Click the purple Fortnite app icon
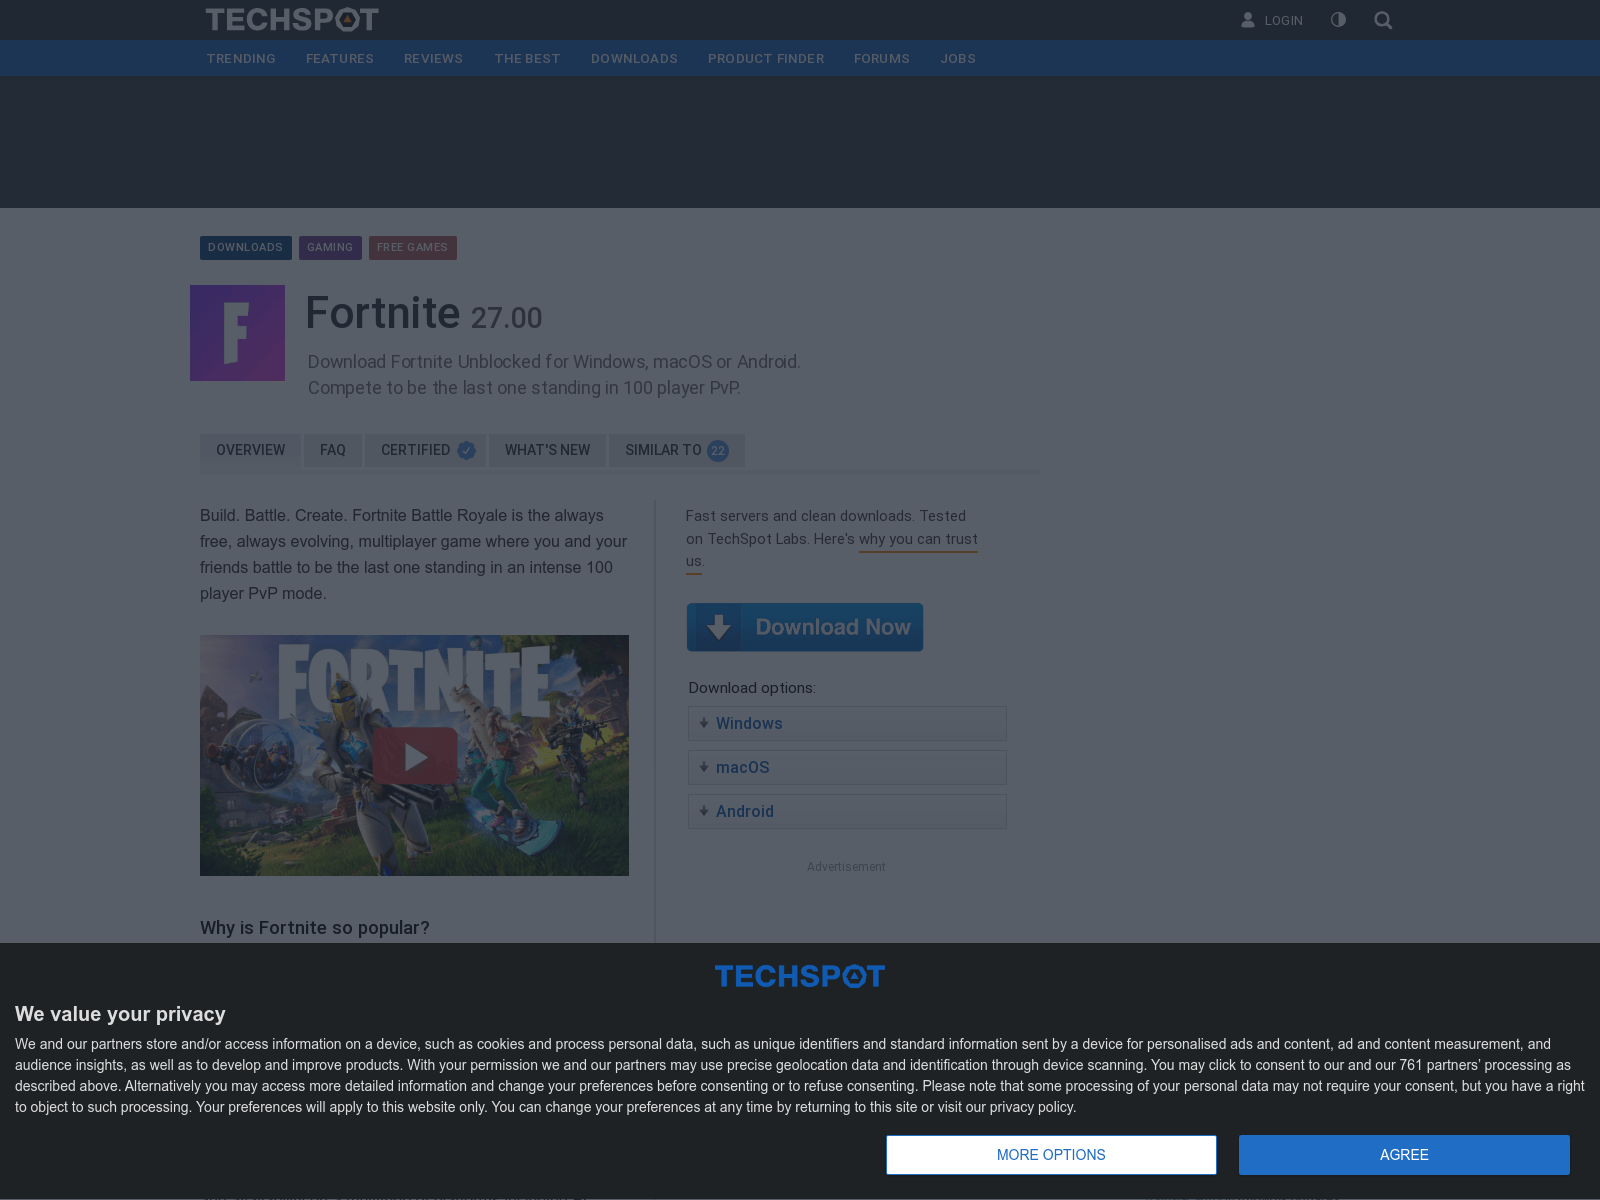The image size is (1600, 1200). point(238,333)
